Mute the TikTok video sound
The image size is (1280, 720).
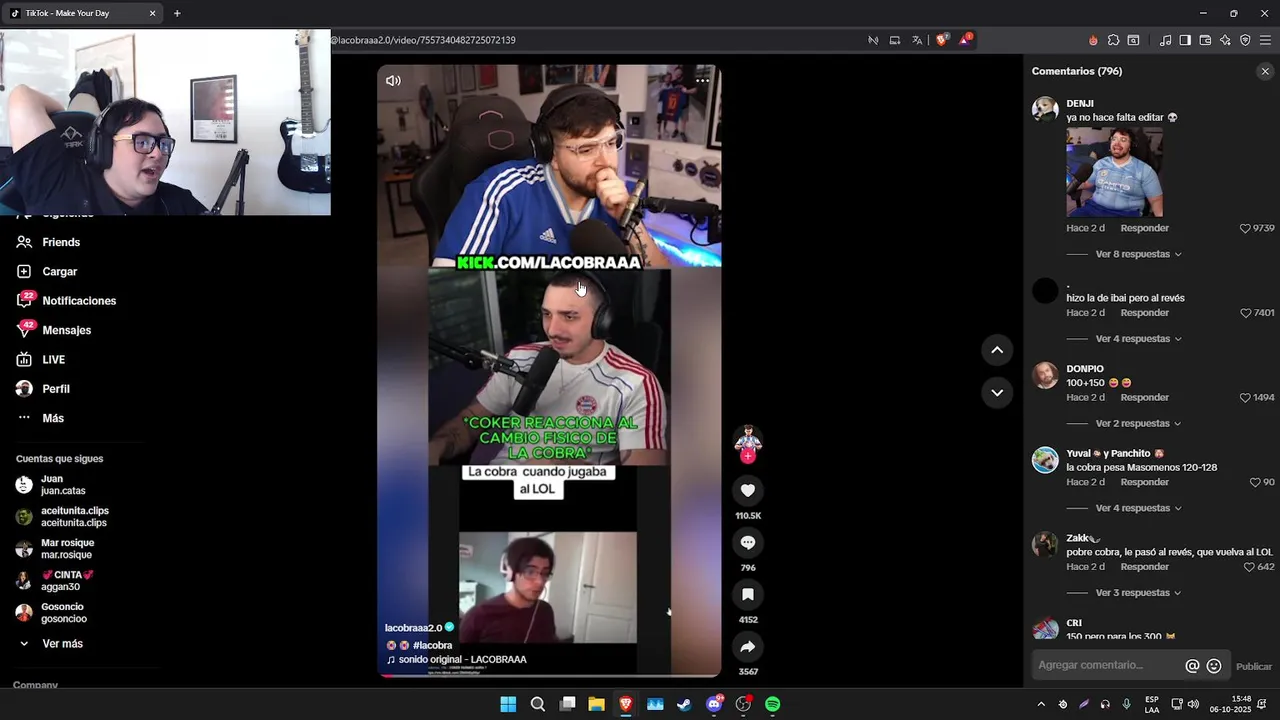393,81
